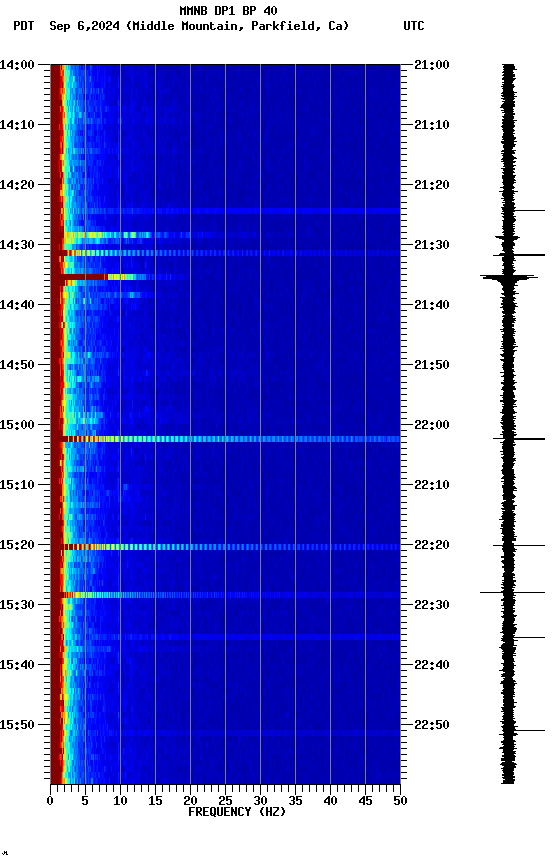
Task: Click the 14:50 PDT time label
Action: (17, 365)
